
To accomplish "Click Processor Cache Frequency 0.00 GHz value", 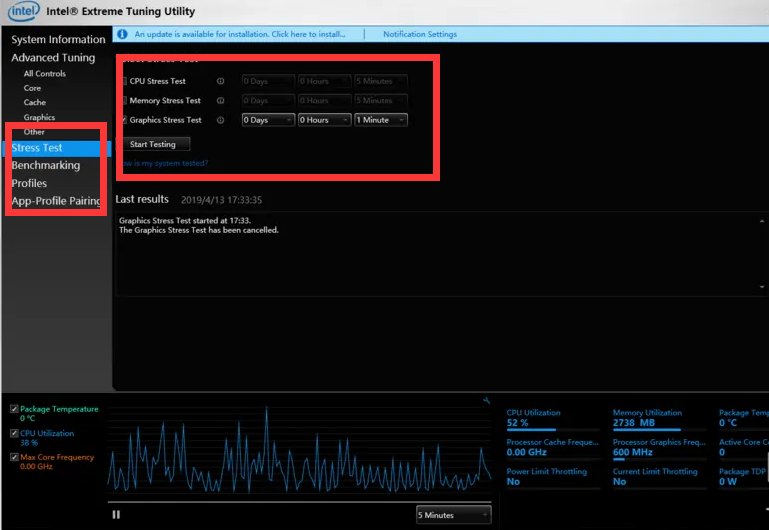I will coord(526,452).
